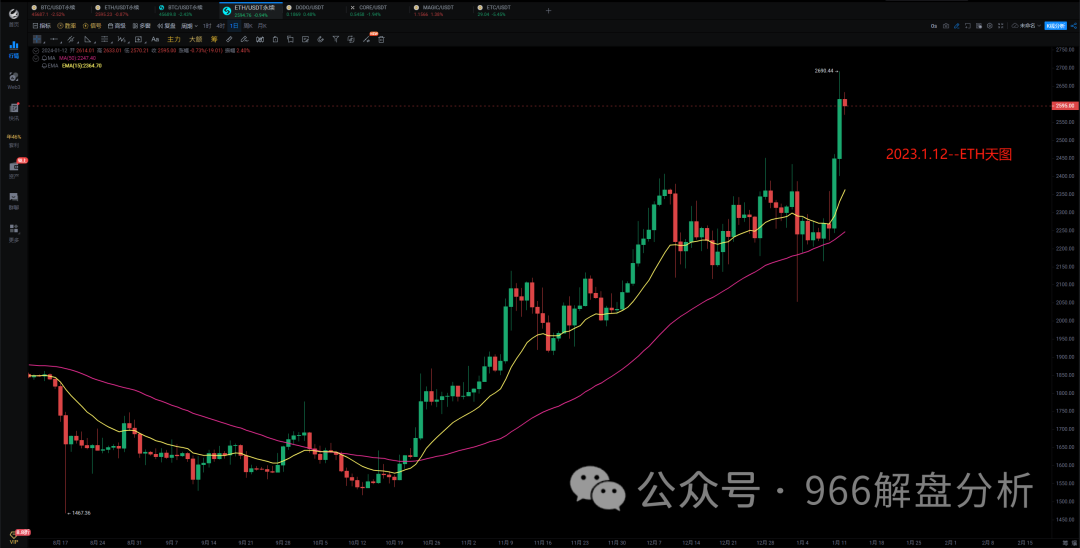
Task: Select the parallel channel drawing tool
Action: coord(71,39)
